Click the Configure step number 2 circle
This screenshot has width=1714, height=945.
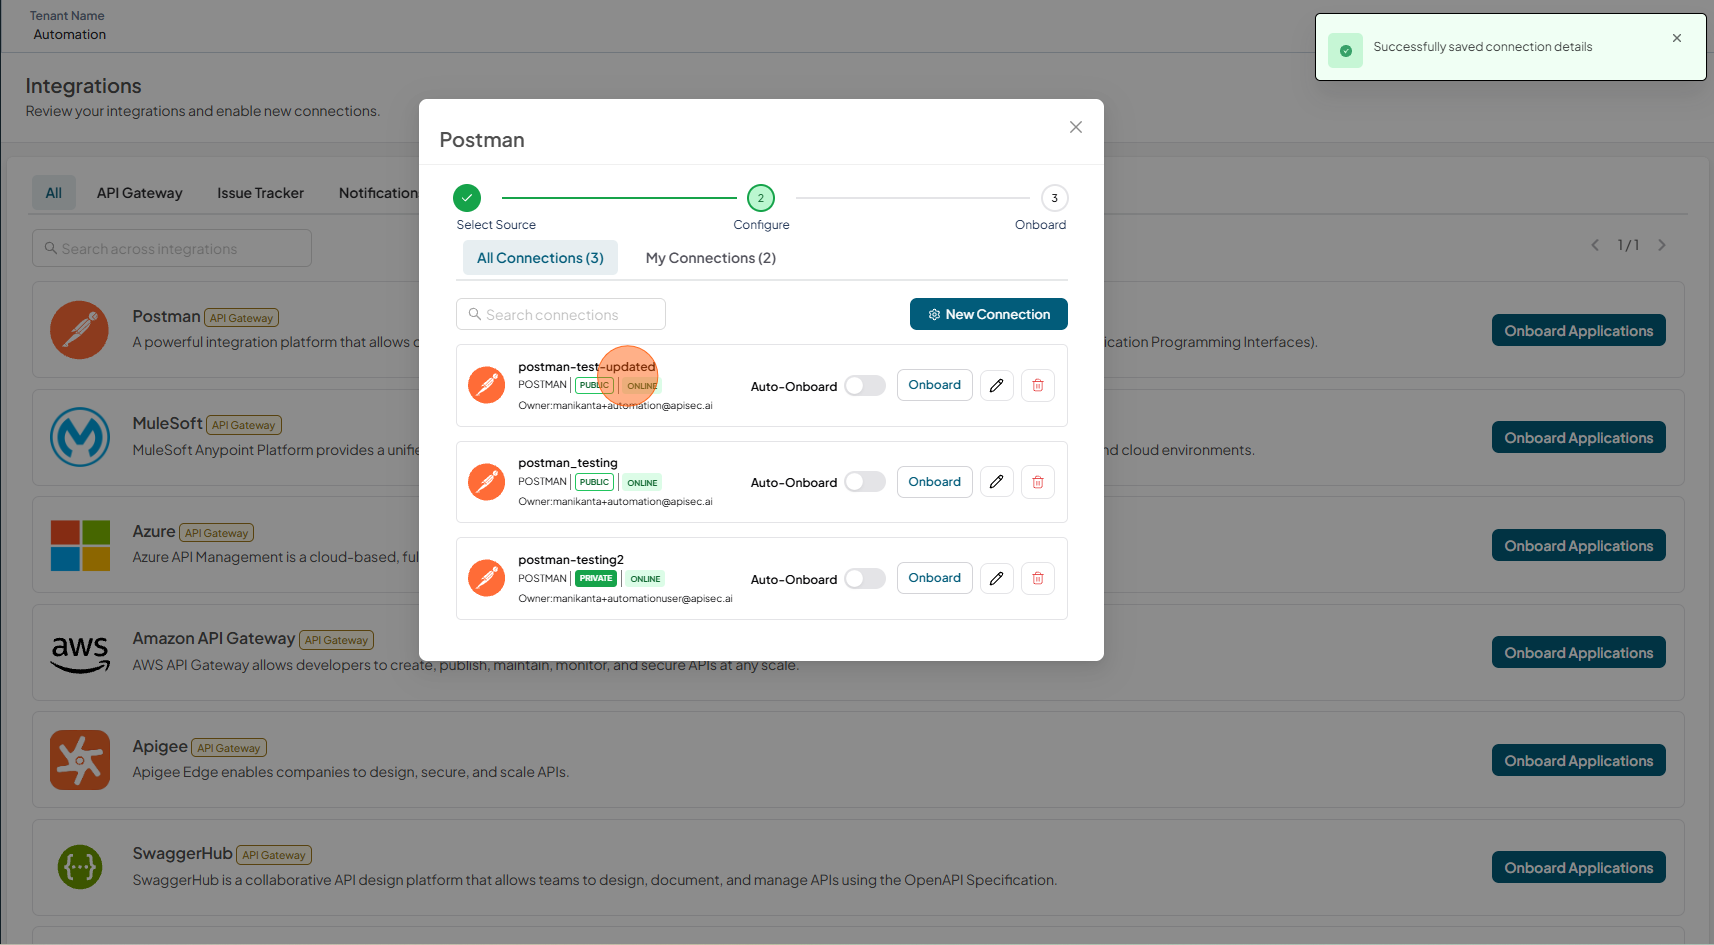[761, 198]
